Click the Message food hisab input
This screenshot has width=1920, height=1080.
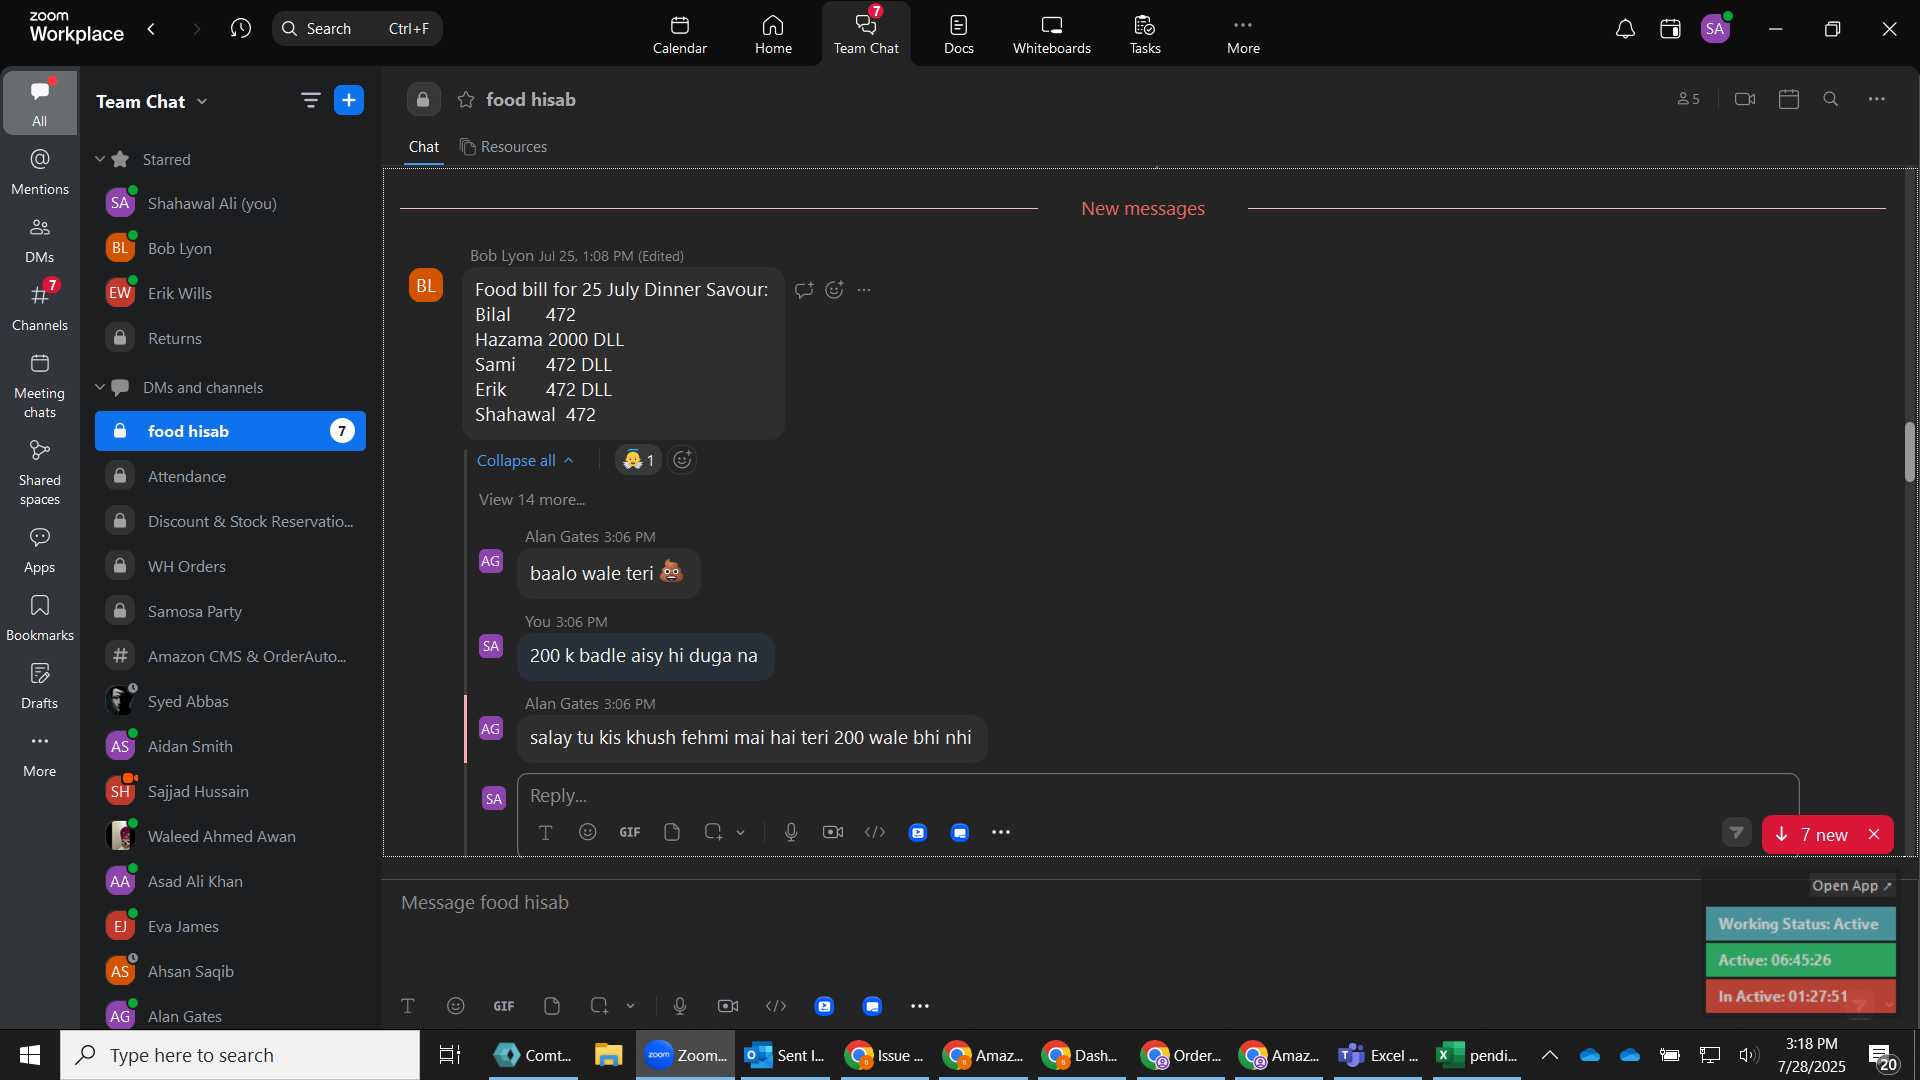(x=1040, y=903)
